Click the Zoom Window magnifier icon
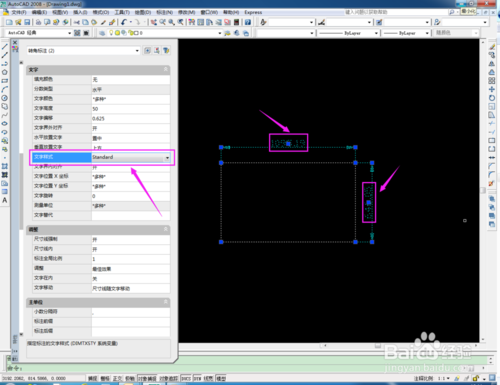The image size is (500, 385). point(171,22)
